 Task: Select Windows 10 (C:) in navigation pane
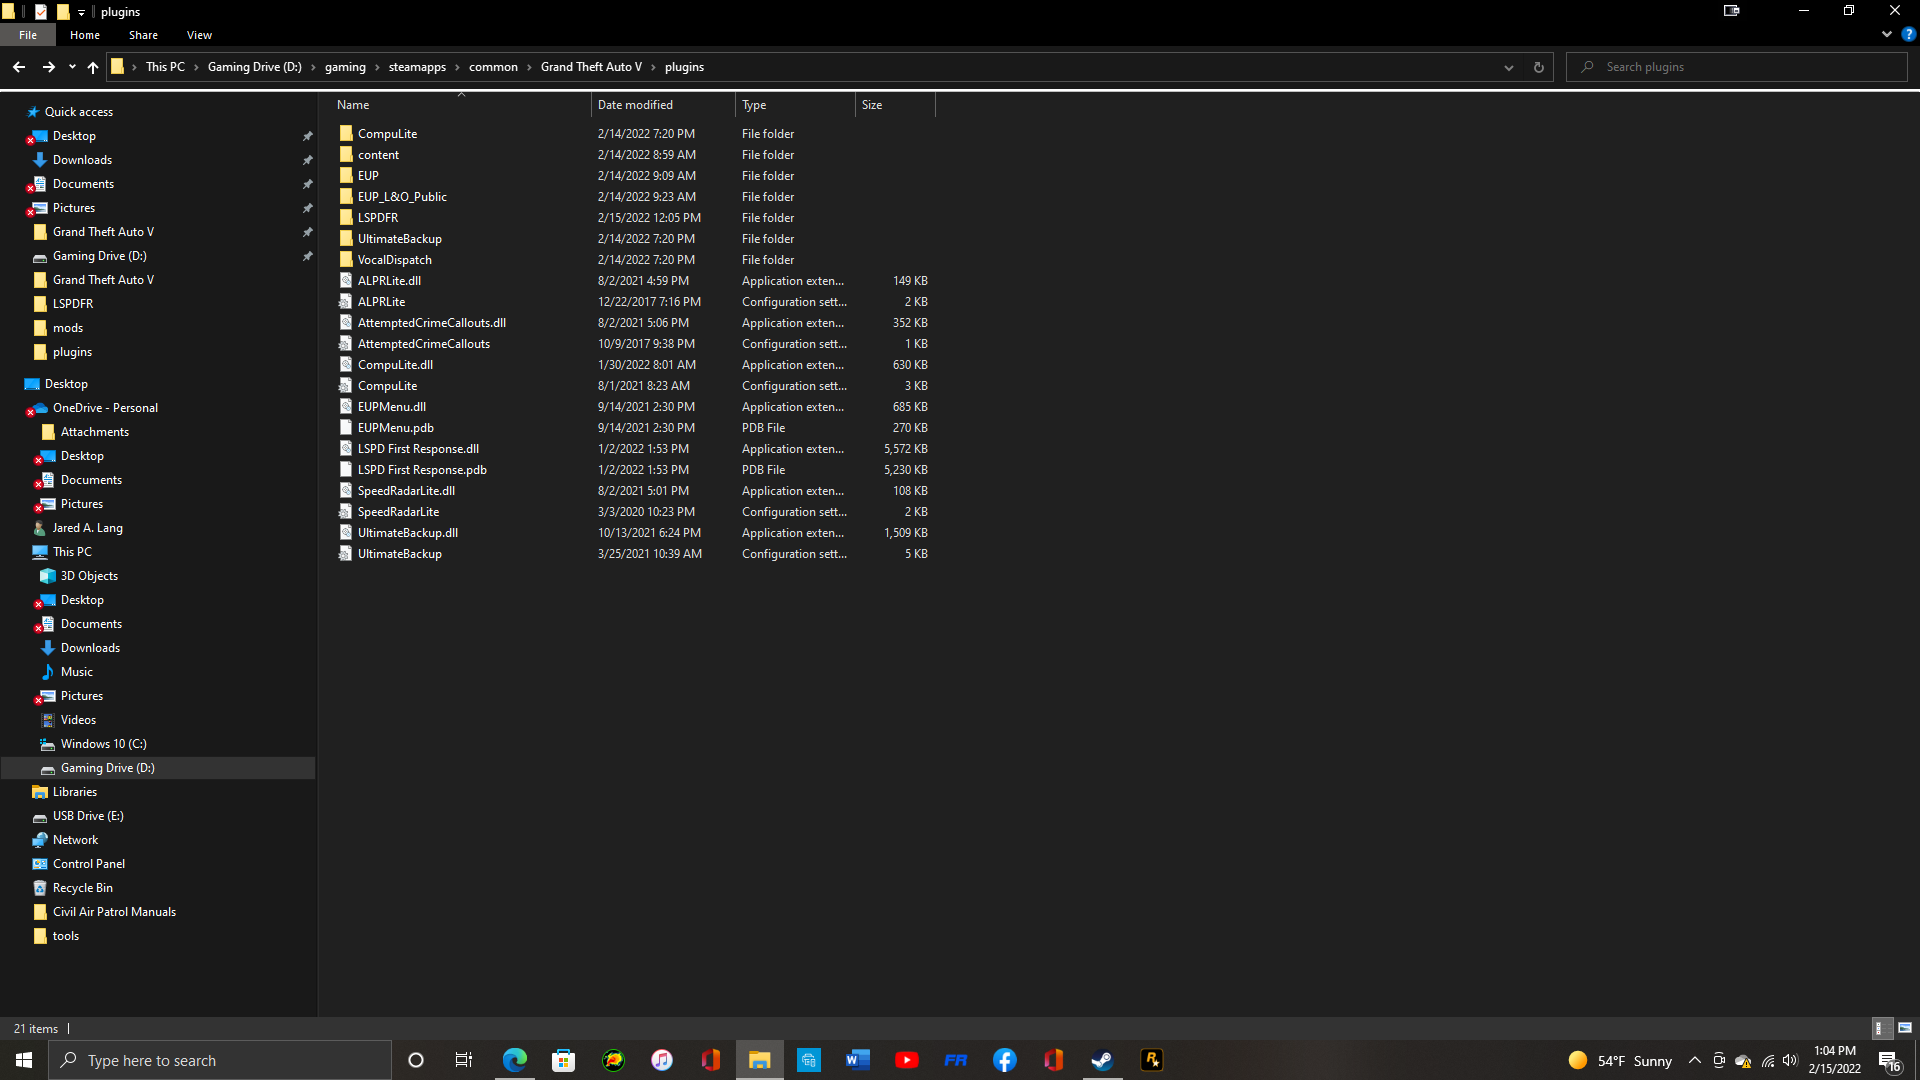click(103, 744)
